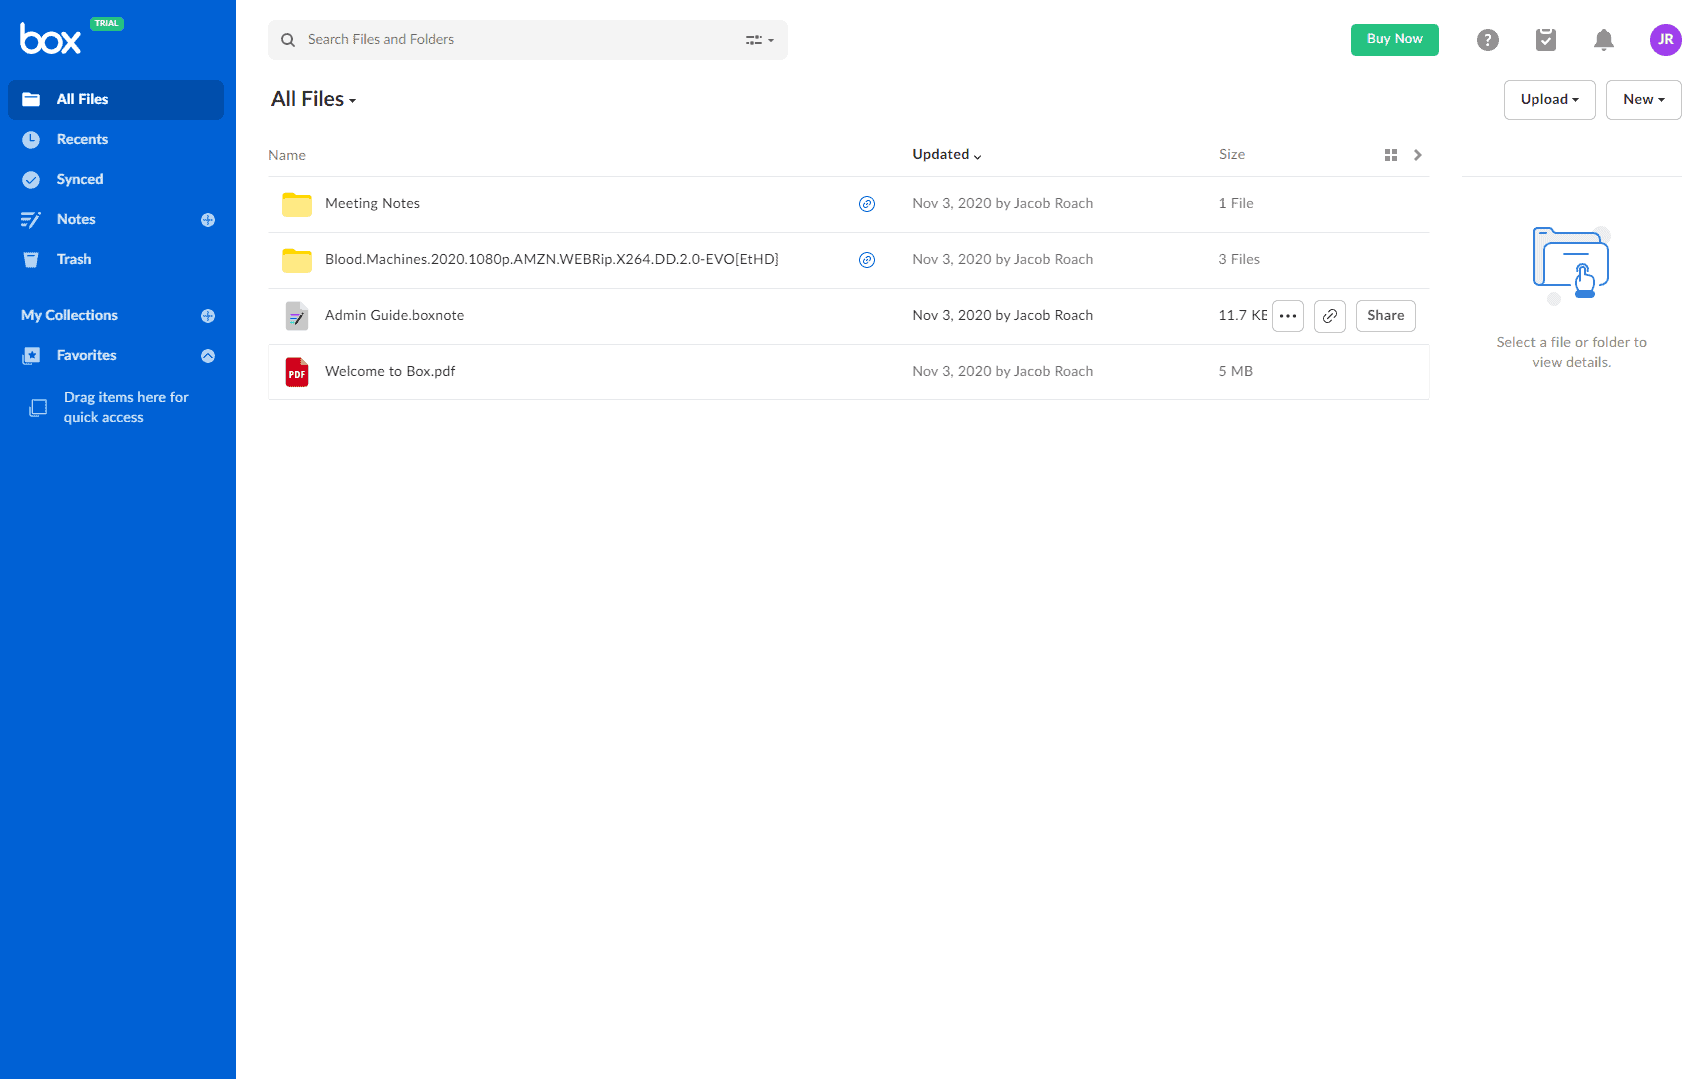This screenshot has height=1079, width=1704.
Task: Open the JR account avatar menu
Action: 1665,40
